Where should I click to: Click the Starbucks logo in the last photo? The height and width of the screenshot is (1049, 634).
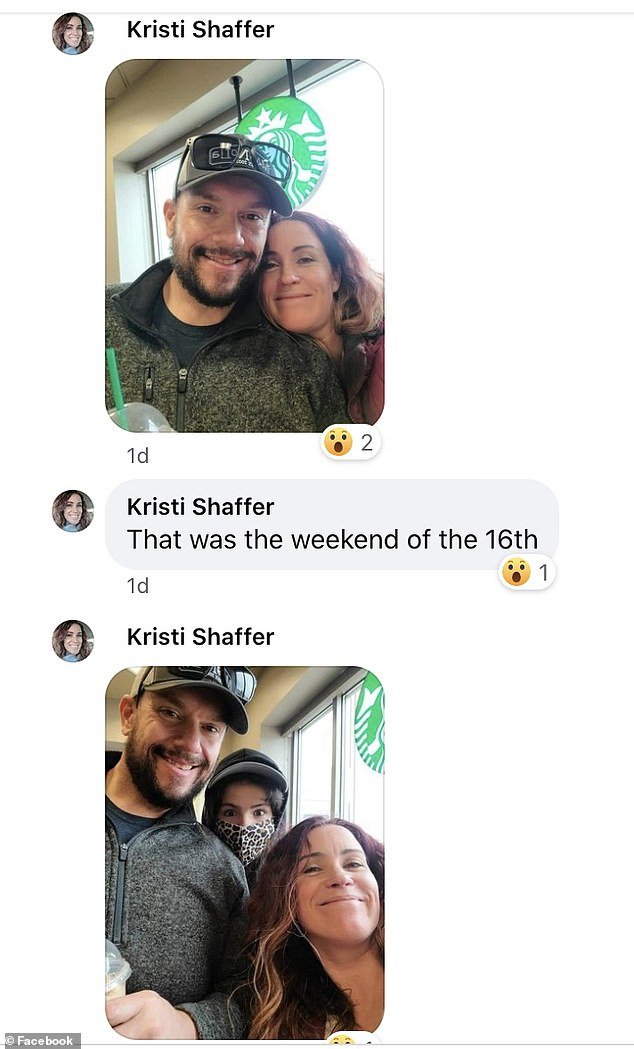point(370,722)
